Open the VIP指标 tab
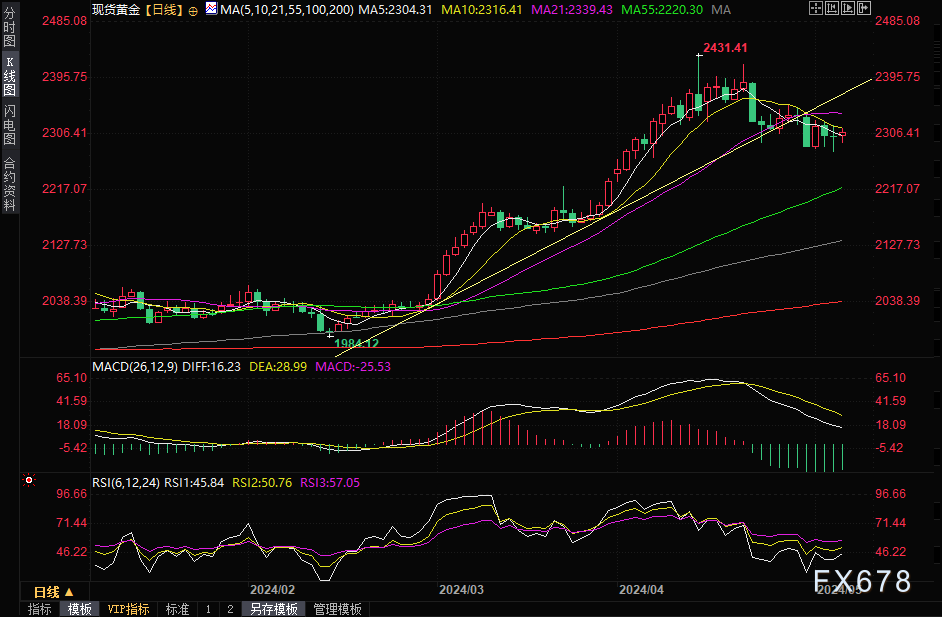Screen dimensions: 942x617 [128, 609]
